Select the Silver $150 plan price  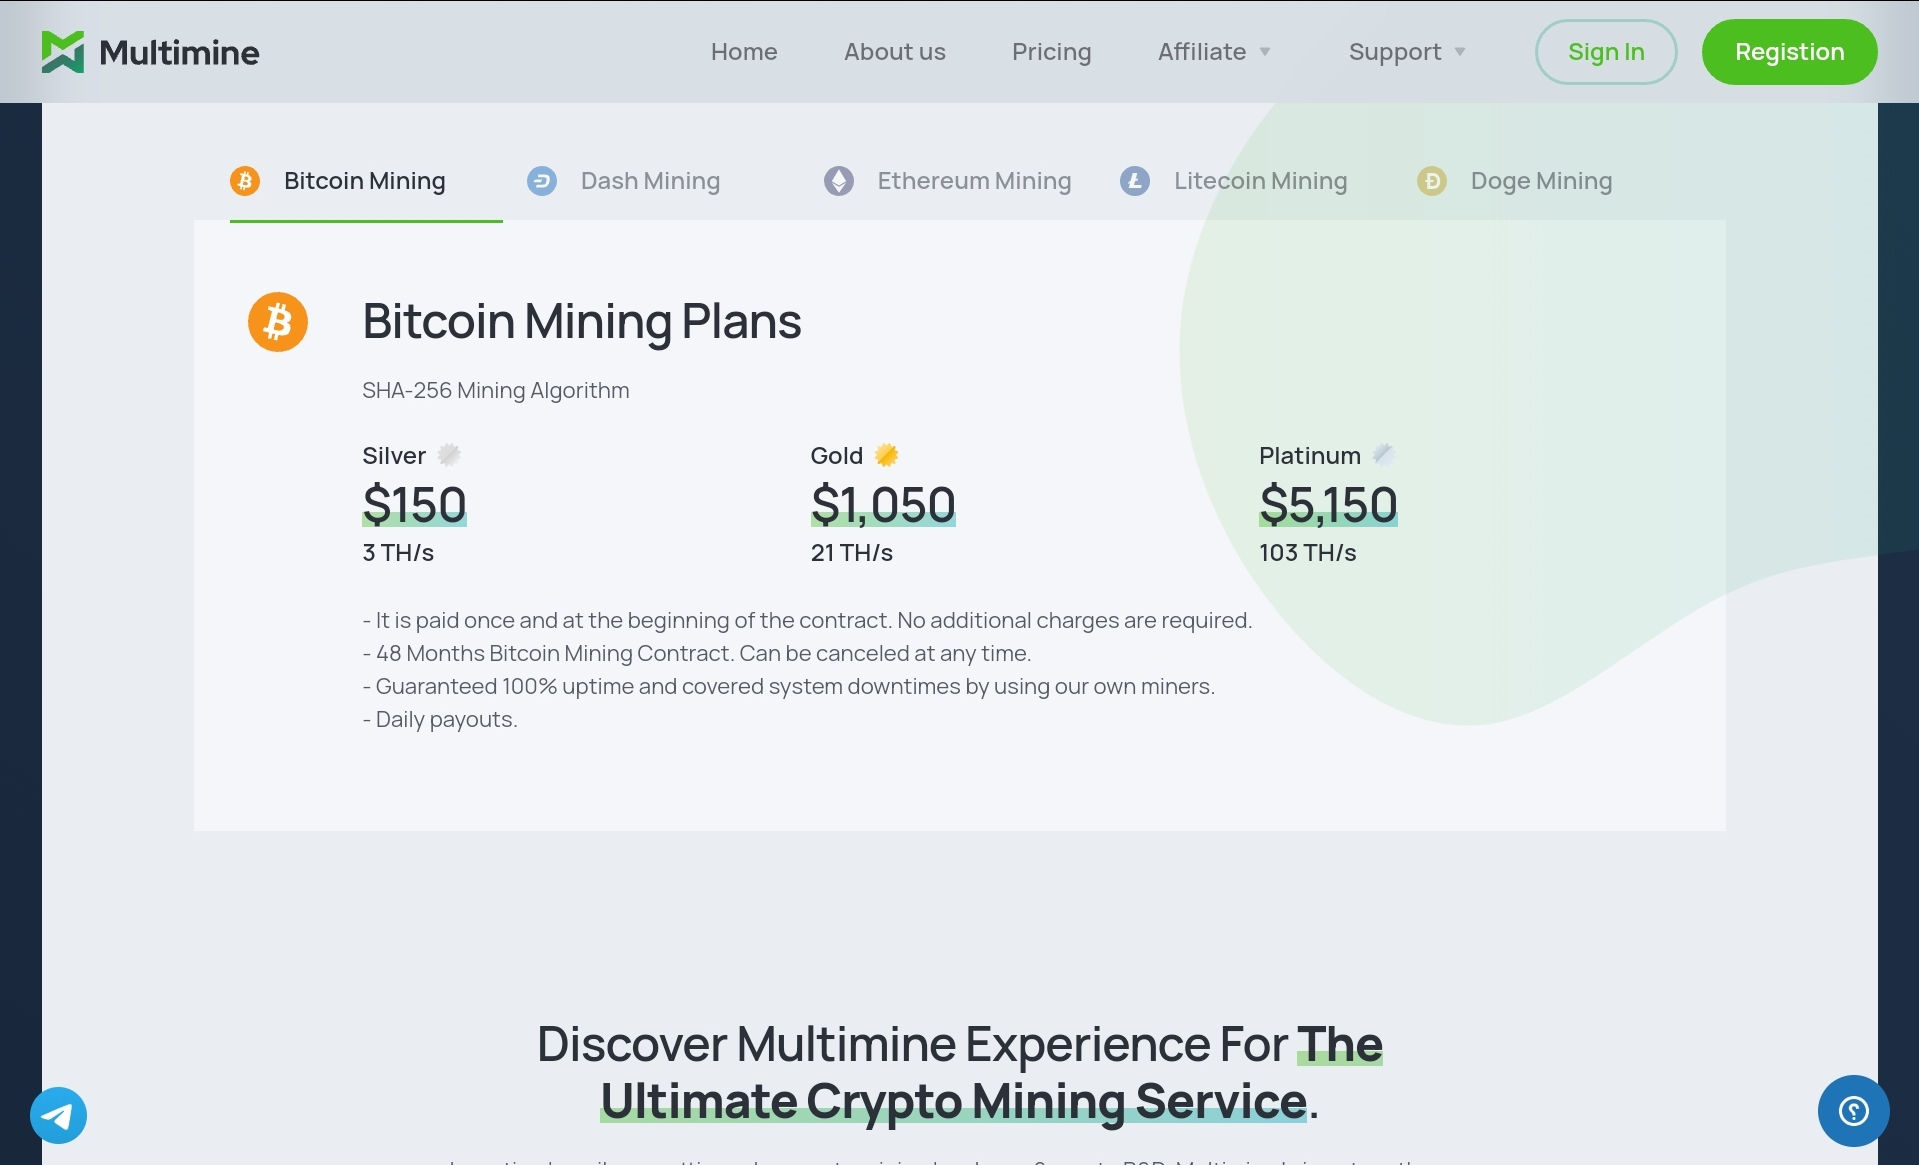tap(414, 504)
